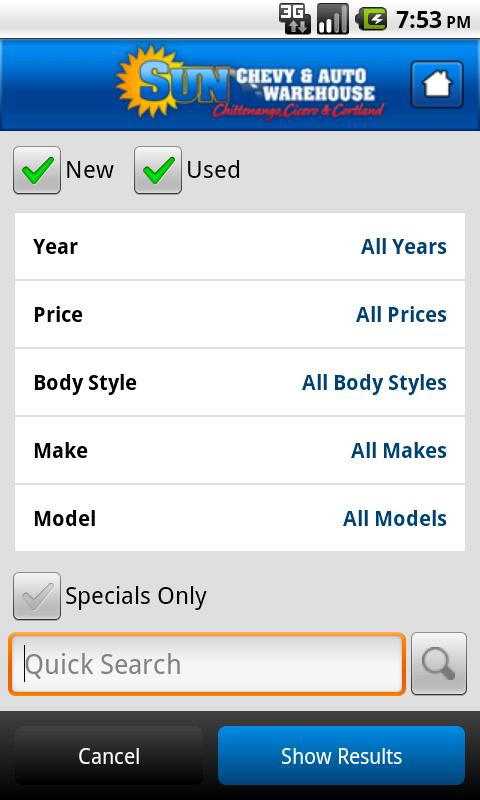The width and height of the screenshot is (480, 800).
Task: Tap the signal strength bars icon
Action: 333,19
